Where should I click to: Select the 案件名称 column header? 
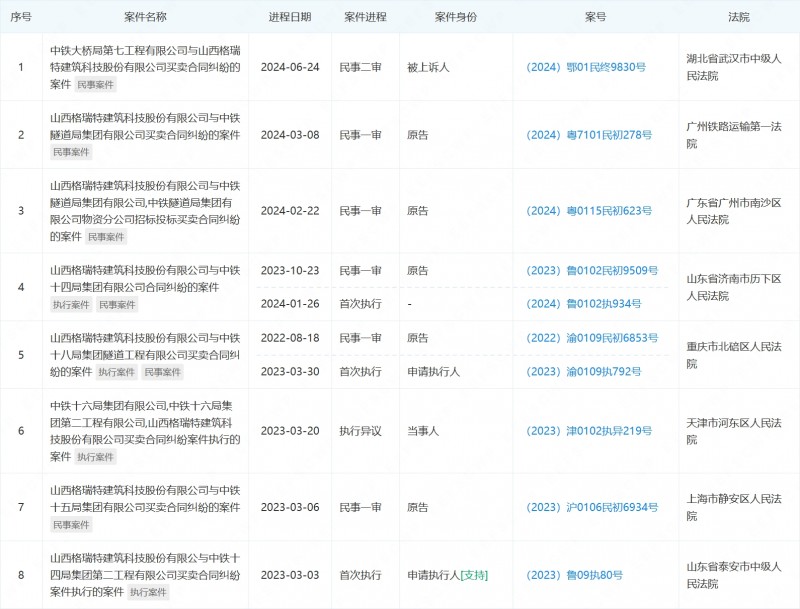click(x=145, y=16)
